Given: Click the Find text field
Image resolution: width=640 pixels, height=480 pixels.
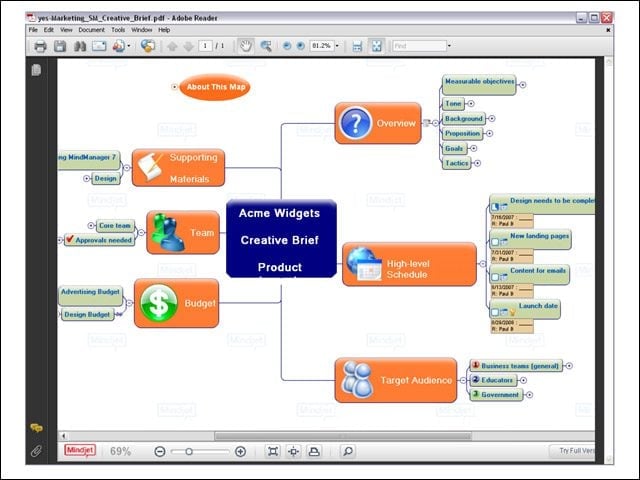Looking at the screenshot, I should click(x=419, y=46).
